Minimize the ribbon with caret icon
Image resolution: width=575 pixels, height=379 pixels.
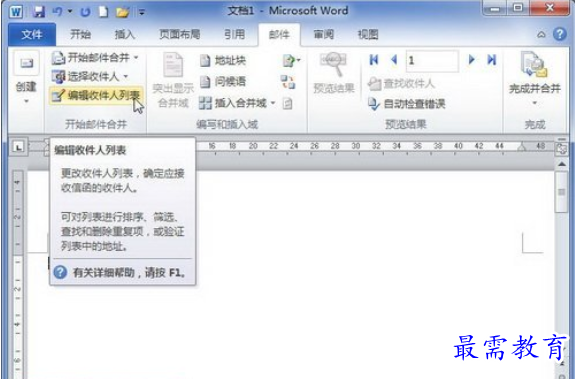coord(541,35)
